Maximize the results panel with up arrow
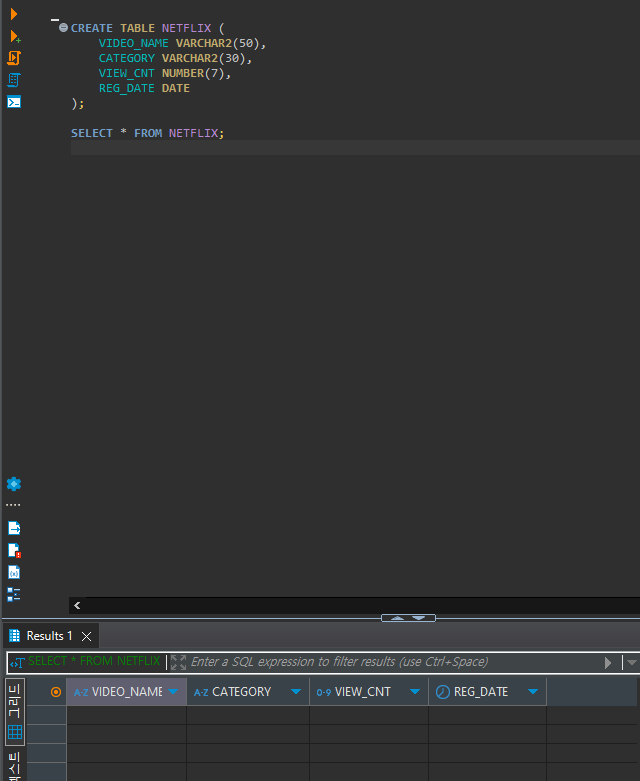This screenshot has width=640, height=781. pyautogui.click(x=397, y=618)
